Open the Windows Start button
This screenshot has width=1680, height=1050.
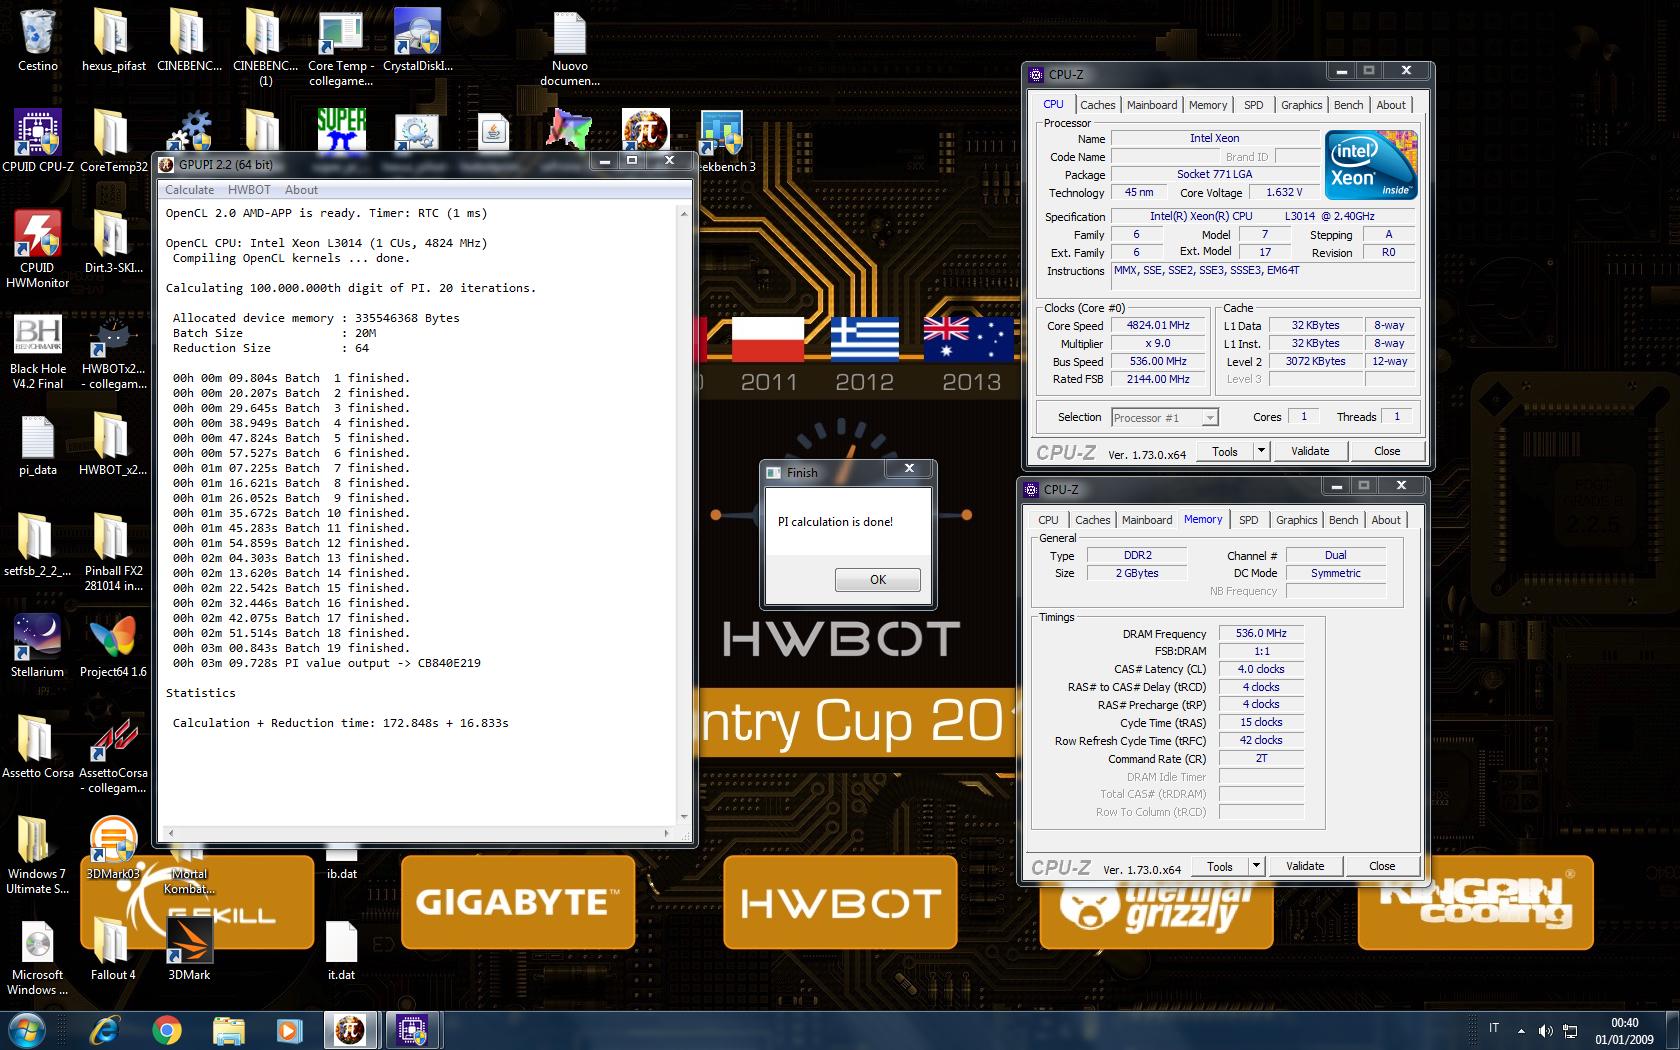coord(26,1030)
